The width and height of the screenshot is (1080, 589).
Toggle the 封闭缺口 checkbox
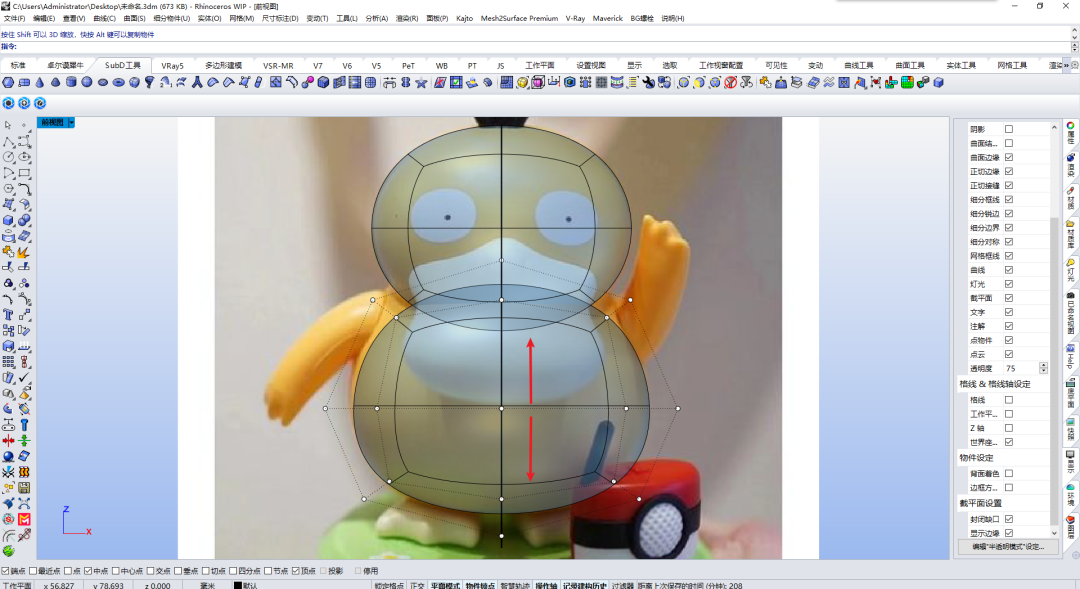(x=1009, y=519)
